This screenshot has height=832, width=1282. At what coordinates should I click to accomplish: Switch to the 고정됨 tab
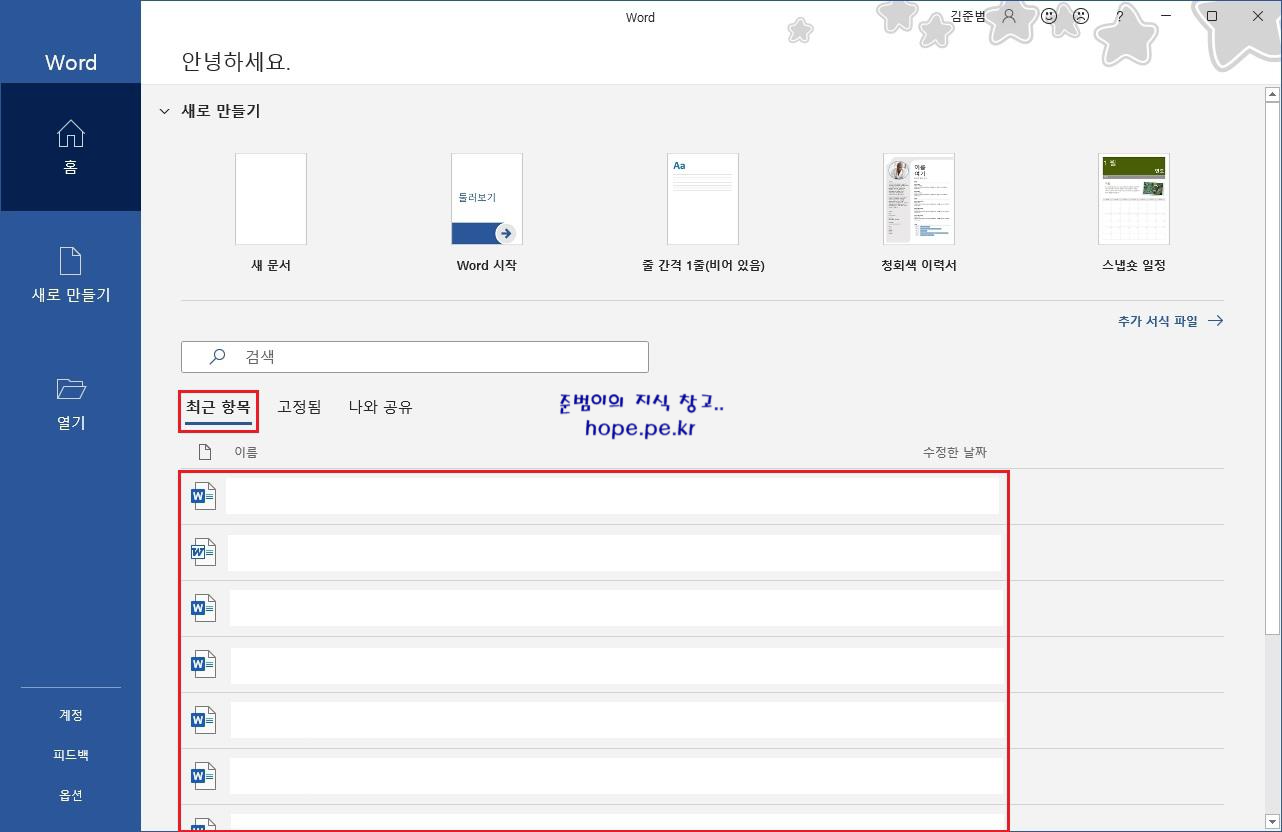point(299,407)
